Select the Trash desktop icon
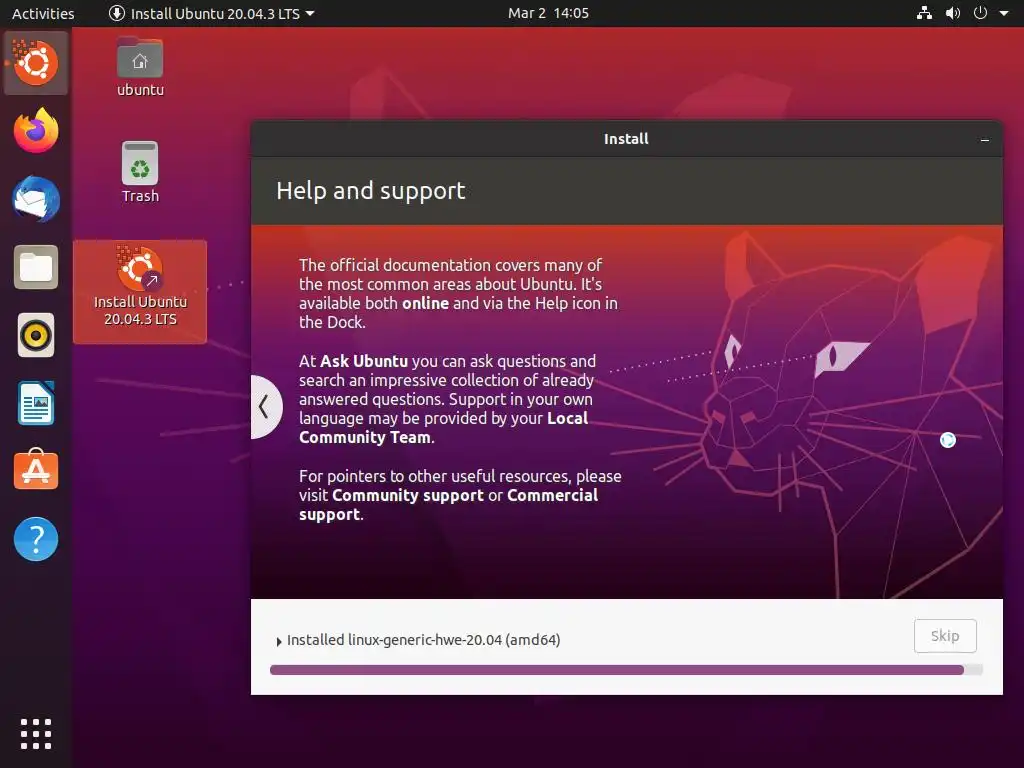Image resolution: width=1024 pixels, height=768 pixels. (x=140, y=172)
